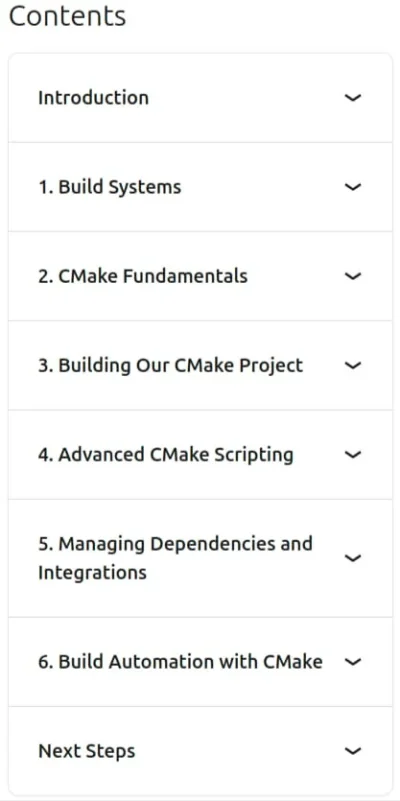Select the 2. CMake Fundamentals title
This screenshot has width=400, height=801.
pyautogui.click(x=143, y=276)
